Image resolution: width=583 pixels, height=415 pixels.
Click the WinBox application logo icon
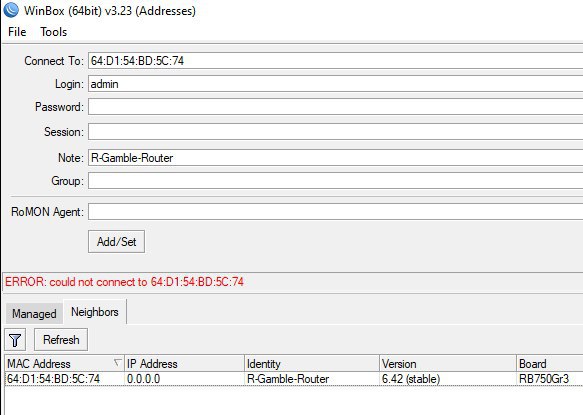[10, 10]
